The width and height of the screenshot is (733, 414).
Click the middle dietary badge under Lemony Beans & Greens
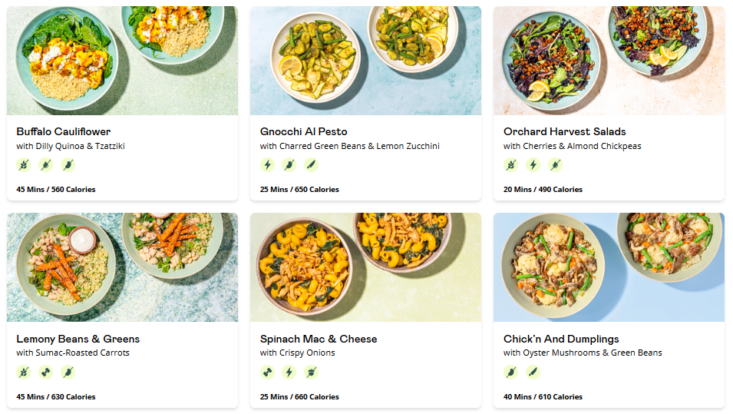point(46,372)
